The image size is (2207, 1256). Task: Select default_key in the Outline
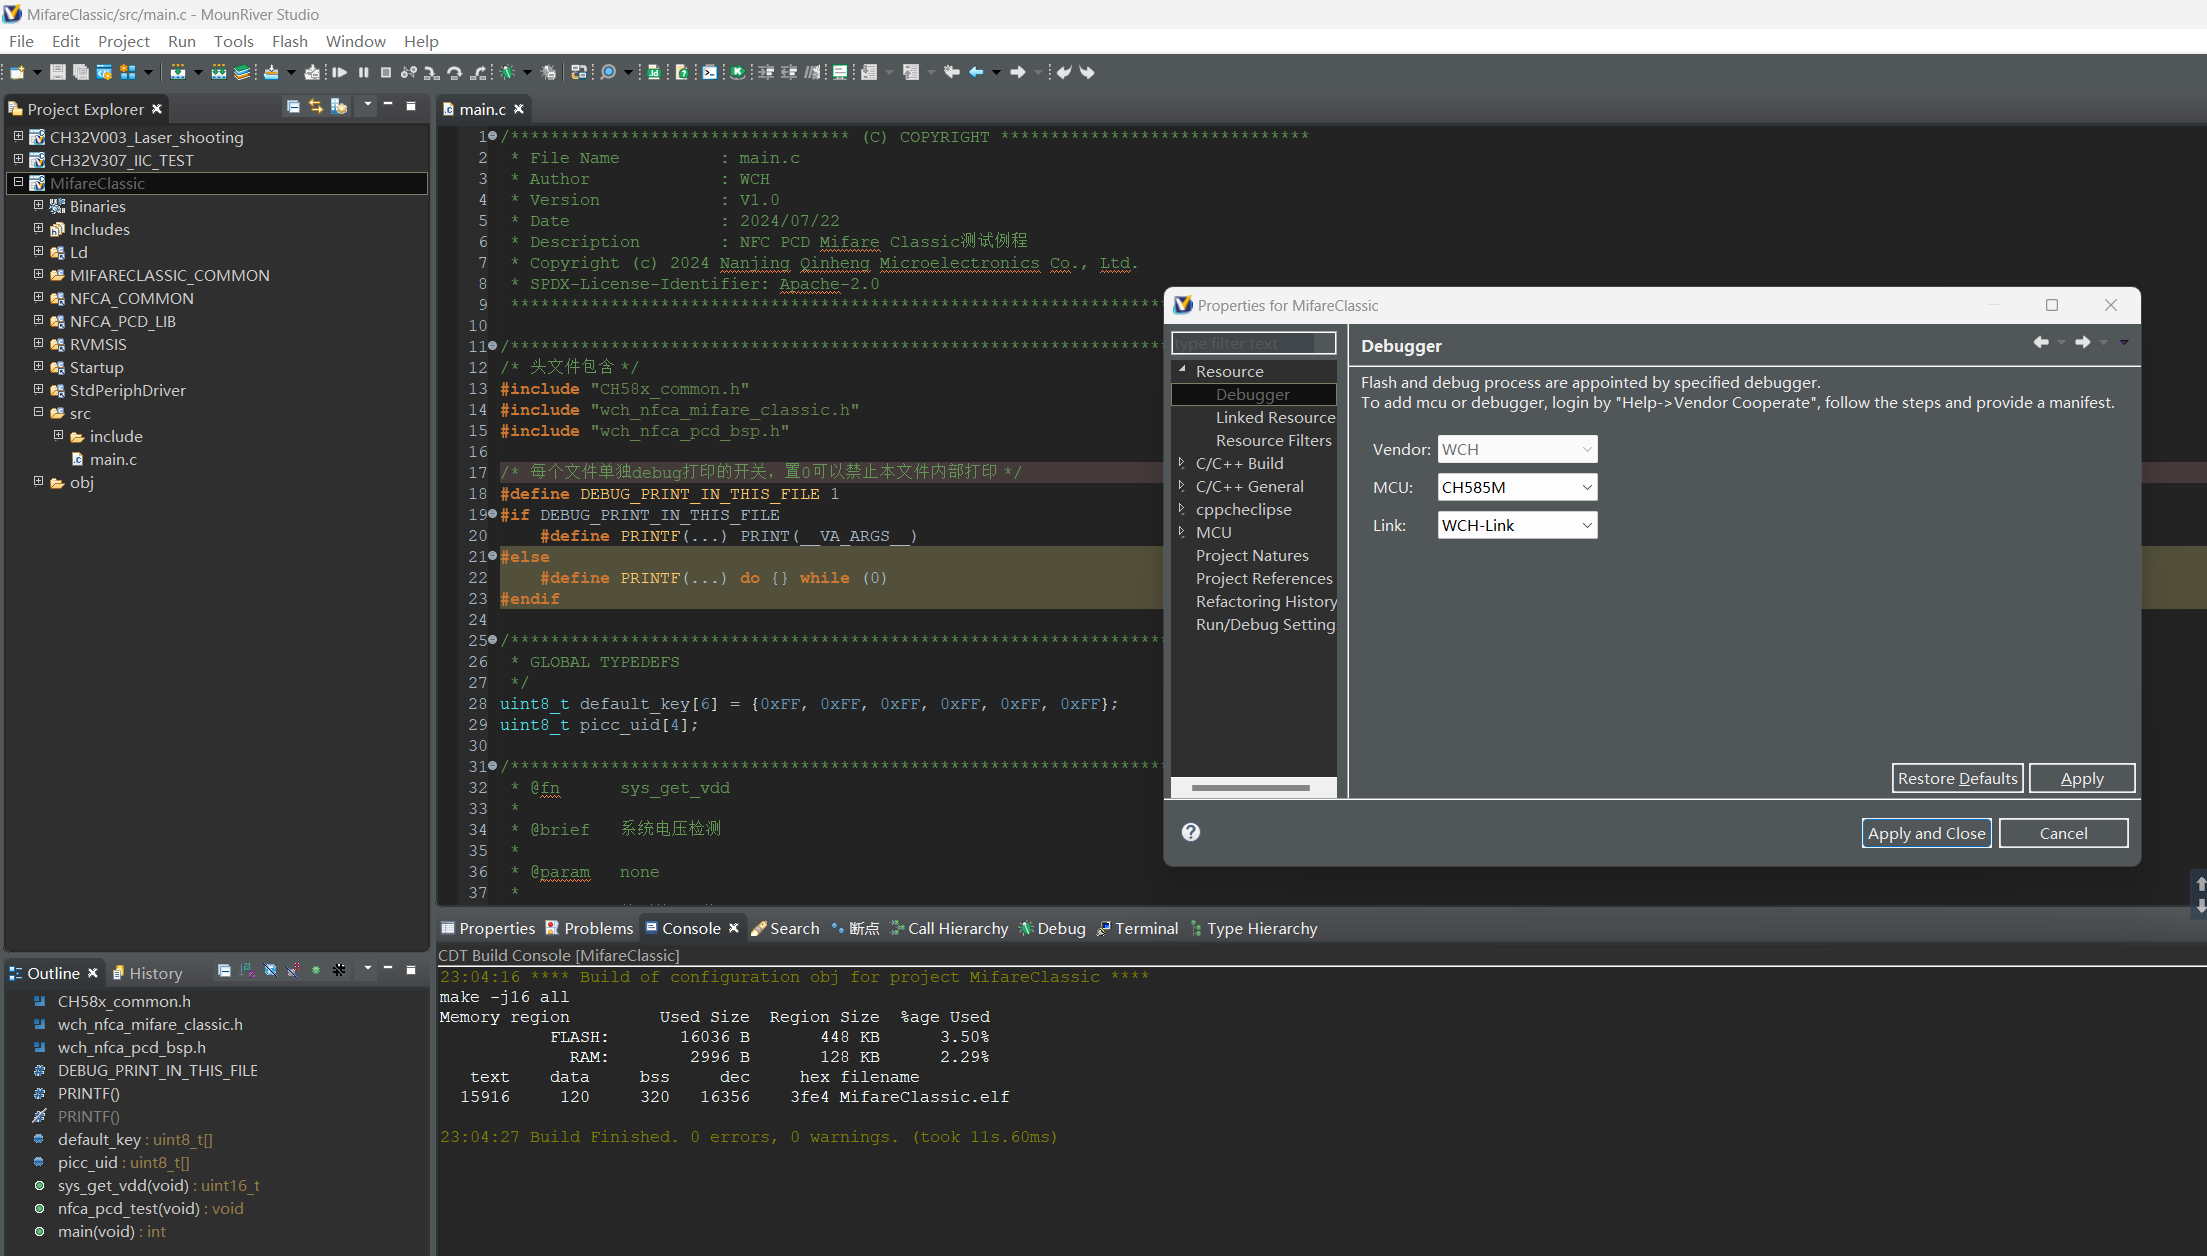coord(135,1139)
